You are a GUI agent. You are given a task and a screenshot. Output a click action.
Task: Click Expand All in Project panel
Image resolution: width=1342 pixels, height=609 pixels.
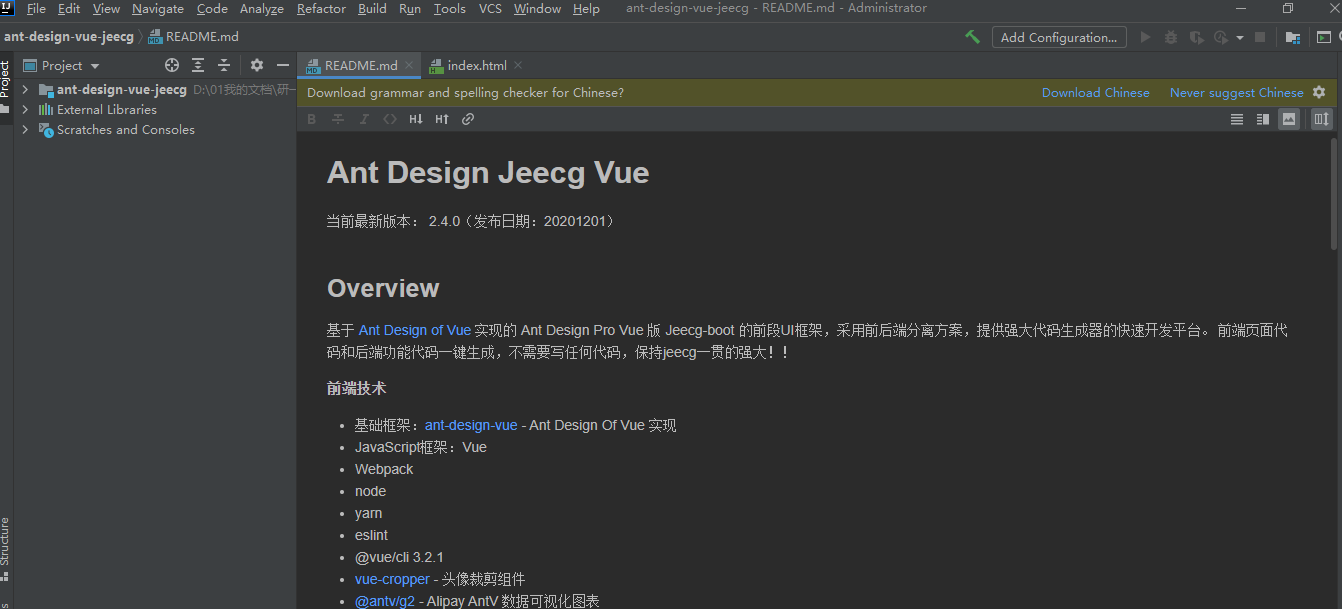[x=198, y=65]
